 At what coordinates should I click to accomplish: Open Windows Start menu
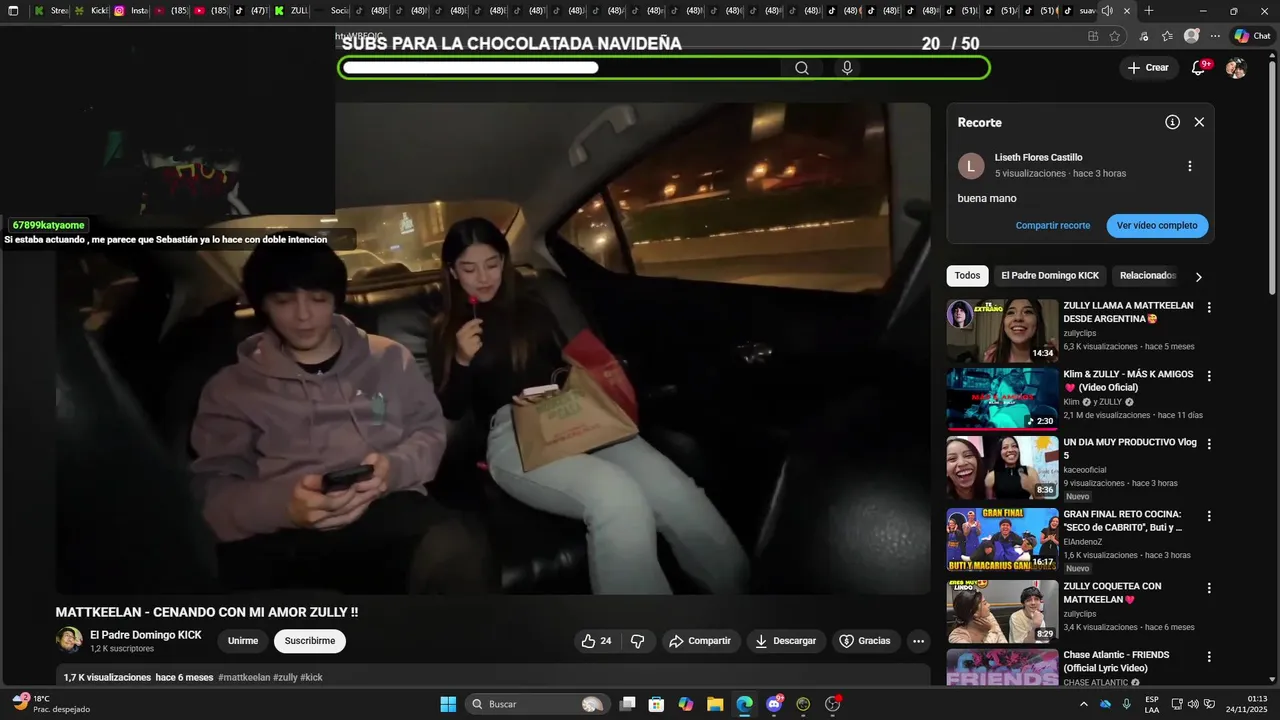point(448,704)
